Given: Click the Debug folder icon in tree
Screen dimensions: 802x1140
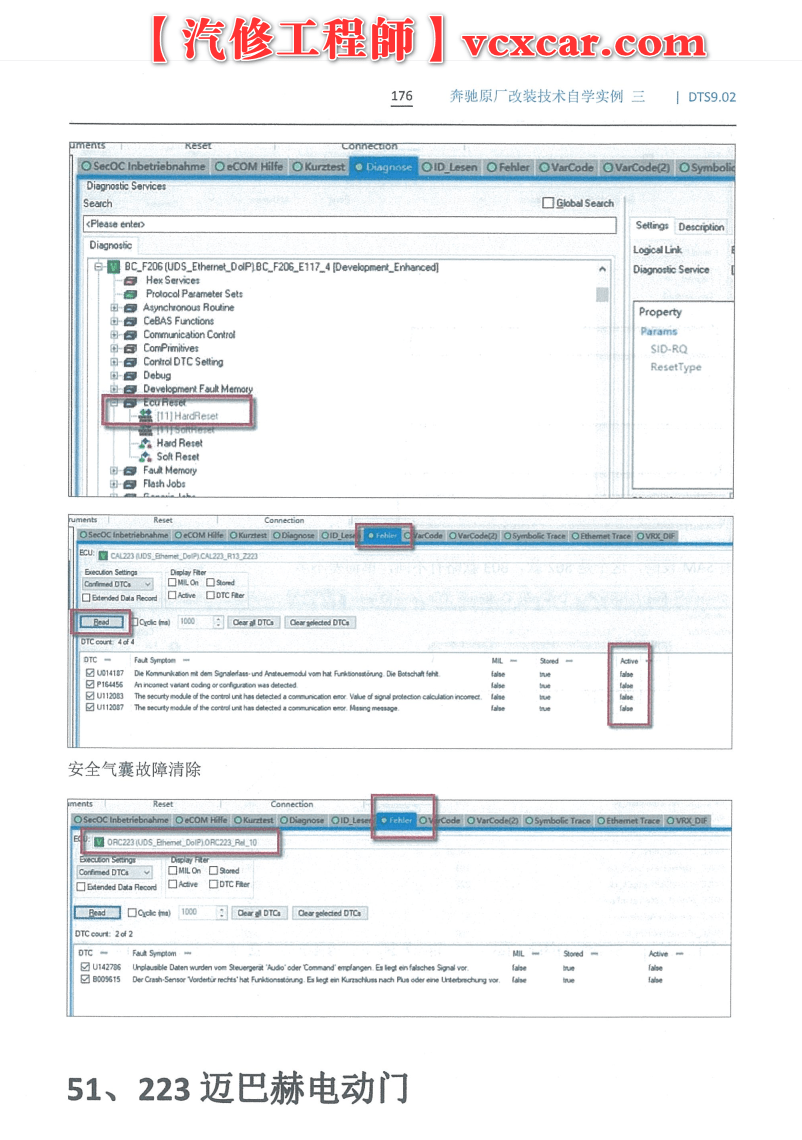Looking at the screenshot, I should click(x=130, y=376).
